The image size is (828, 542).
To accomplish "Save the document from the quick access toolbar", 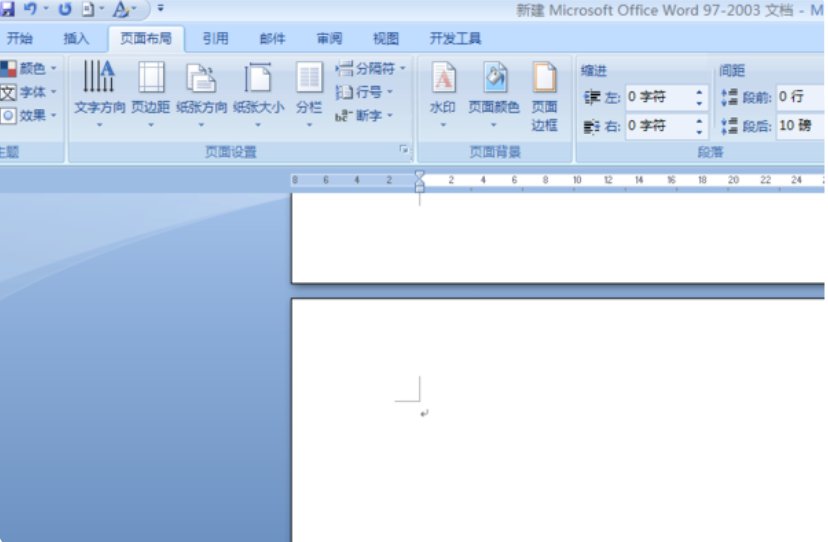I will (7, 8).
